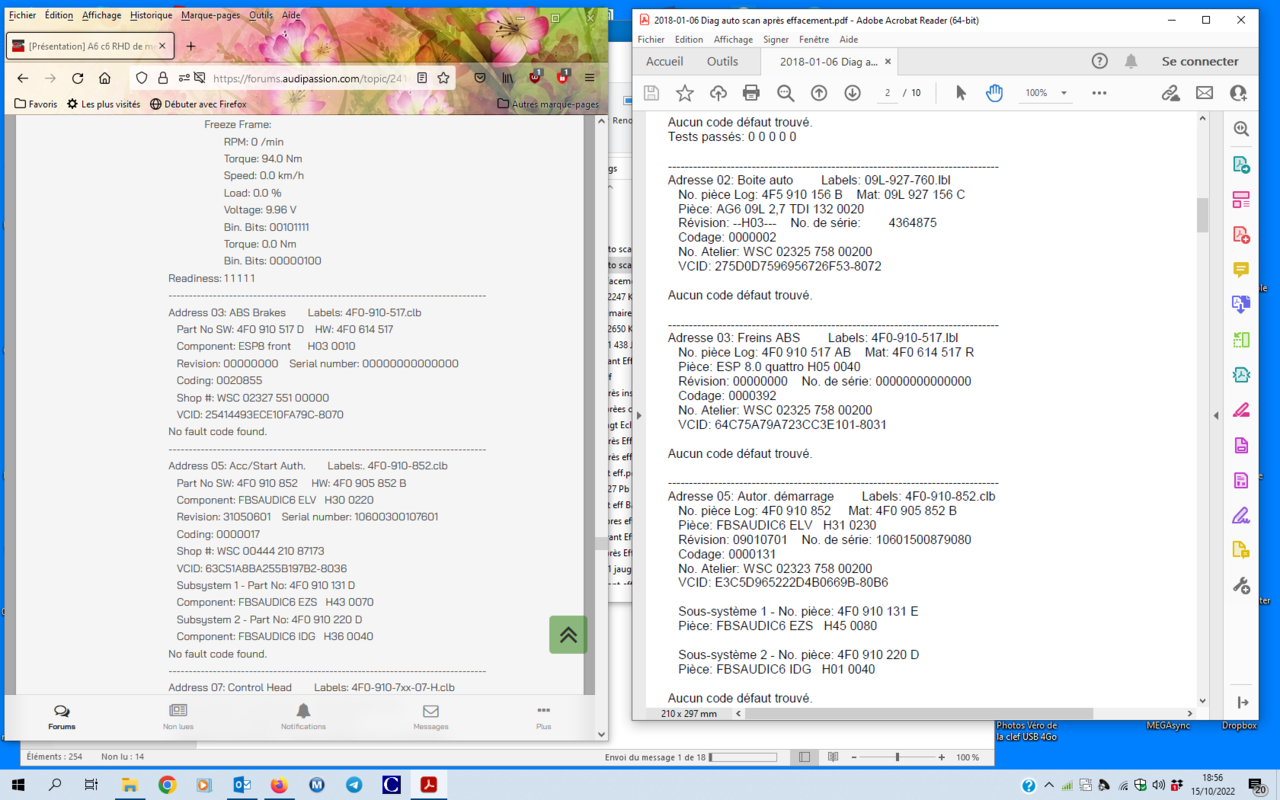1280x800 pixels.
Task: Select the Hand pan tool in Acrobat
Action: [x=994, y=93]
